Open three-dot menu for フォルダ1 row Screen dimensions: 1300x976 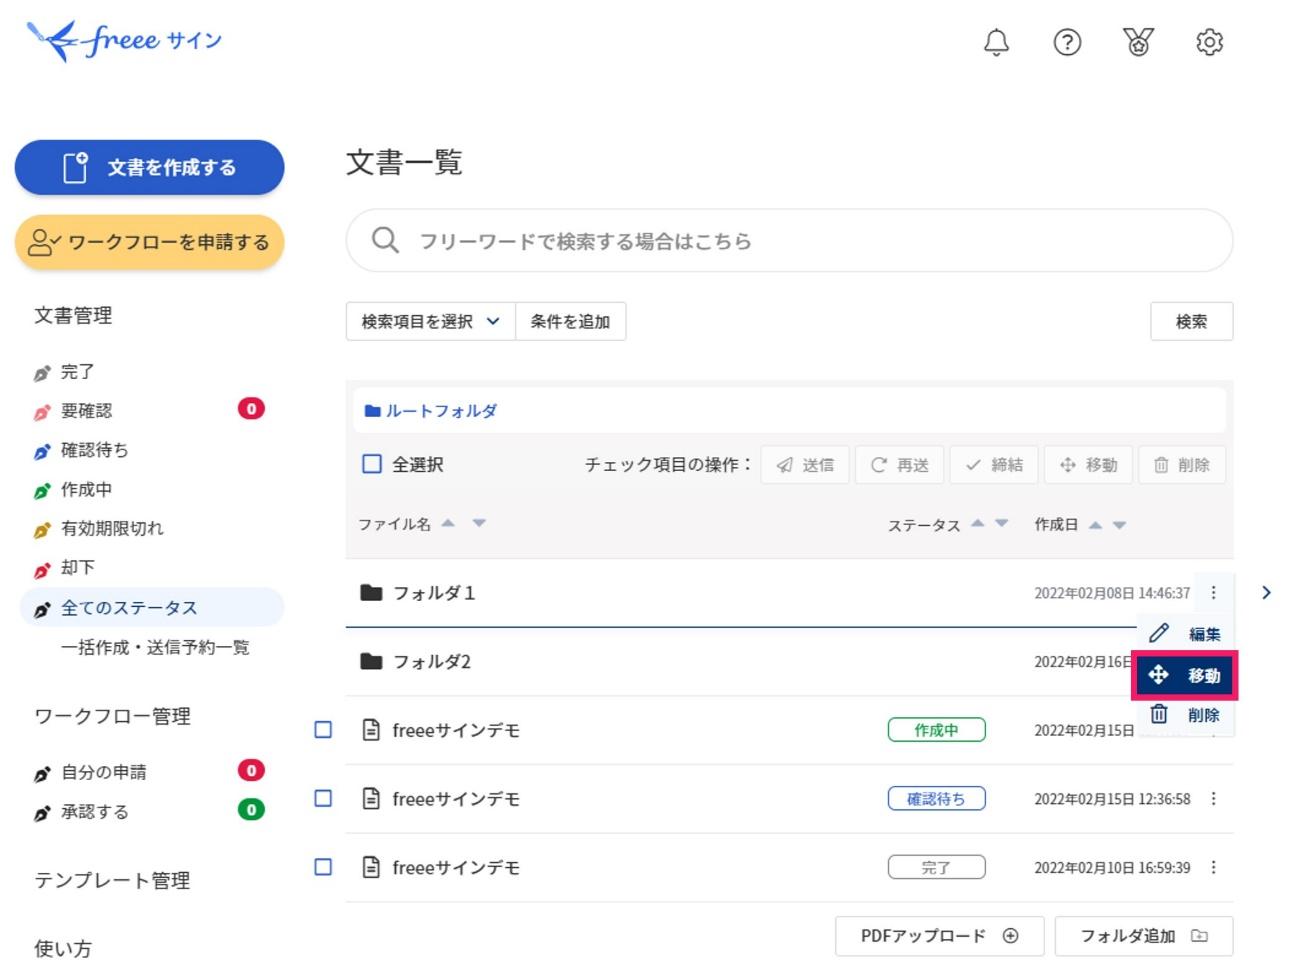coord(1213,593)
